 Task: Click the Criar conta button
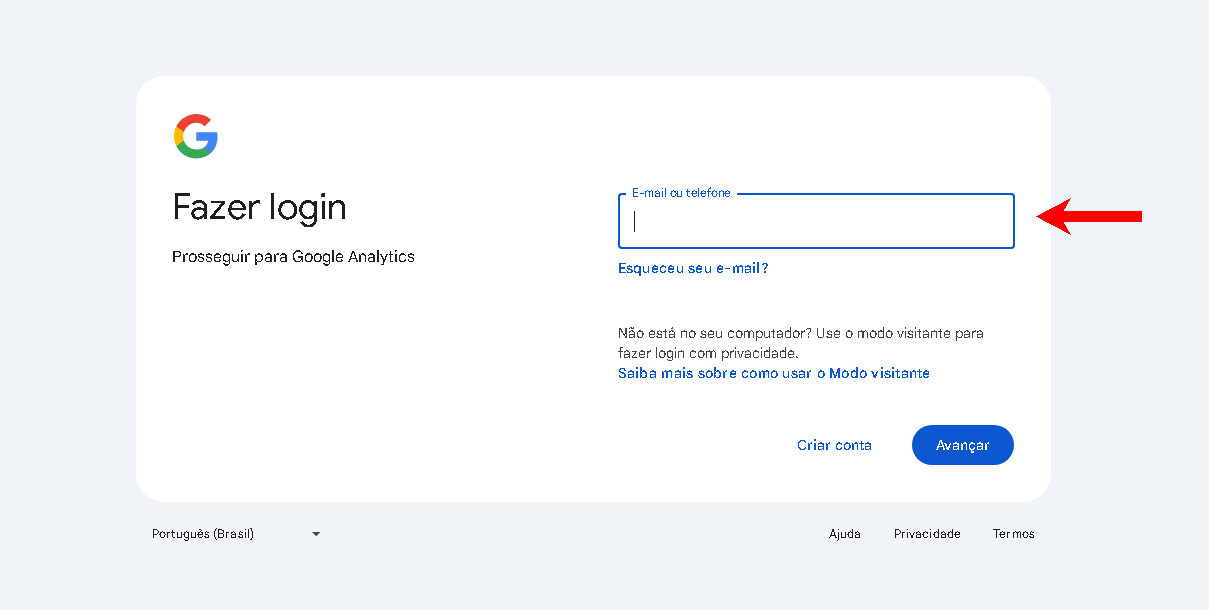click(x=834, y=445)
